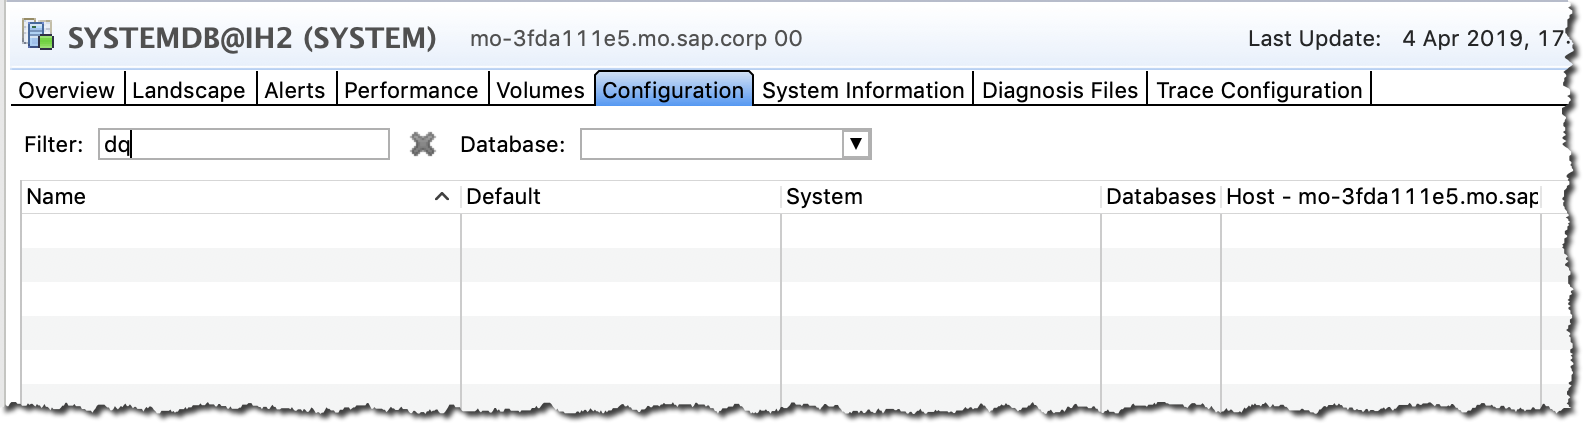Image resolution: width=1584 pixels, height=424 pixels.
Task: Open the Diagnosis Files tab
Action: click(1060, 90)
